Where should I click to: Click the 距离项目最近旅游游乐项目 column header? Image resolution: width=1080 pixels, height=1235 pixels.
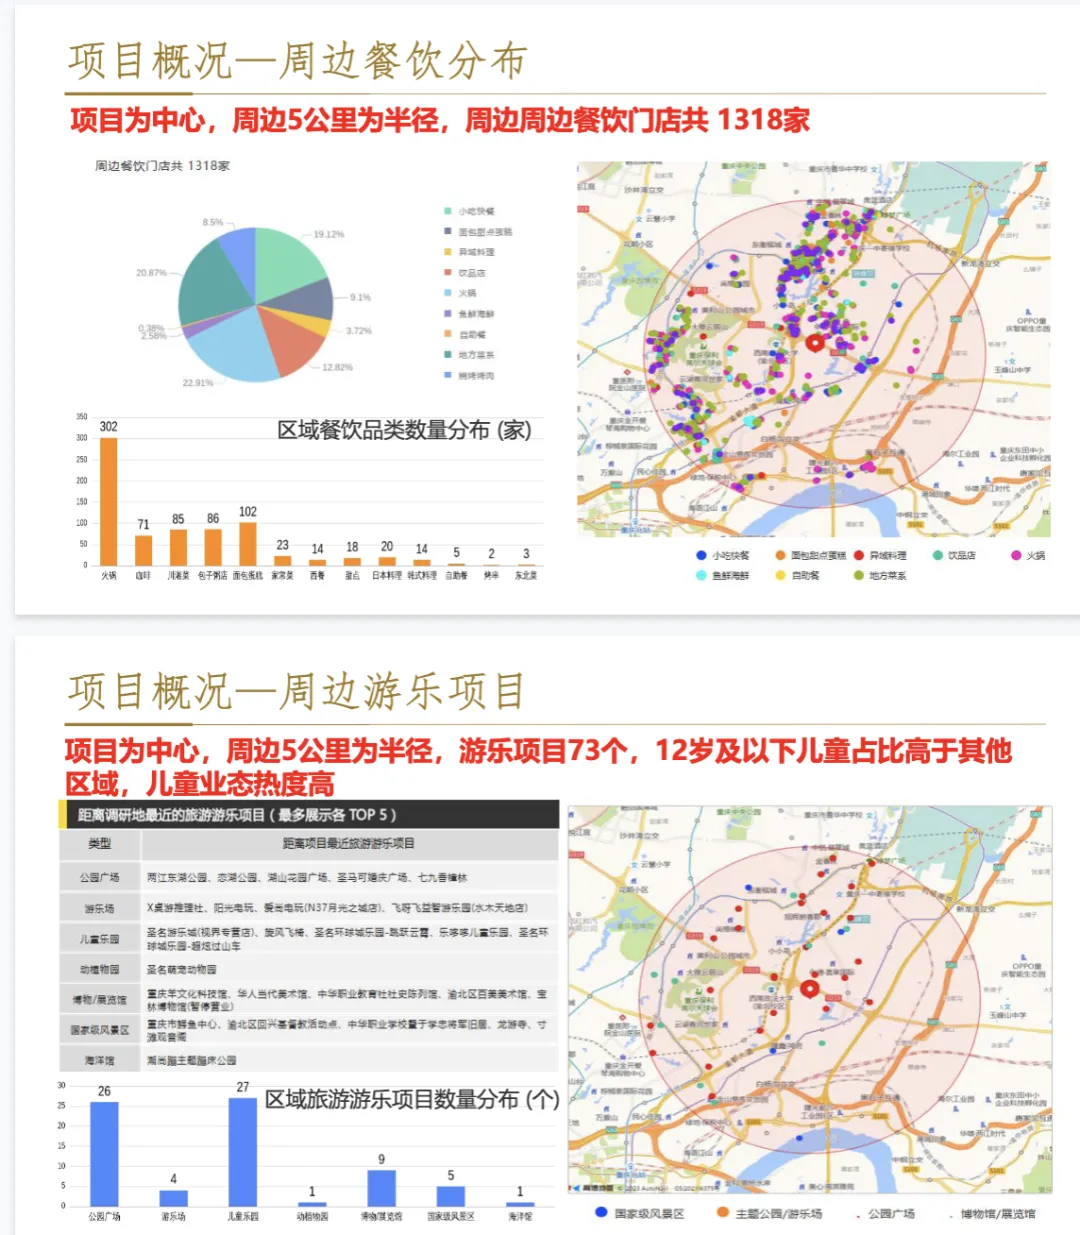tap(348, 844)
